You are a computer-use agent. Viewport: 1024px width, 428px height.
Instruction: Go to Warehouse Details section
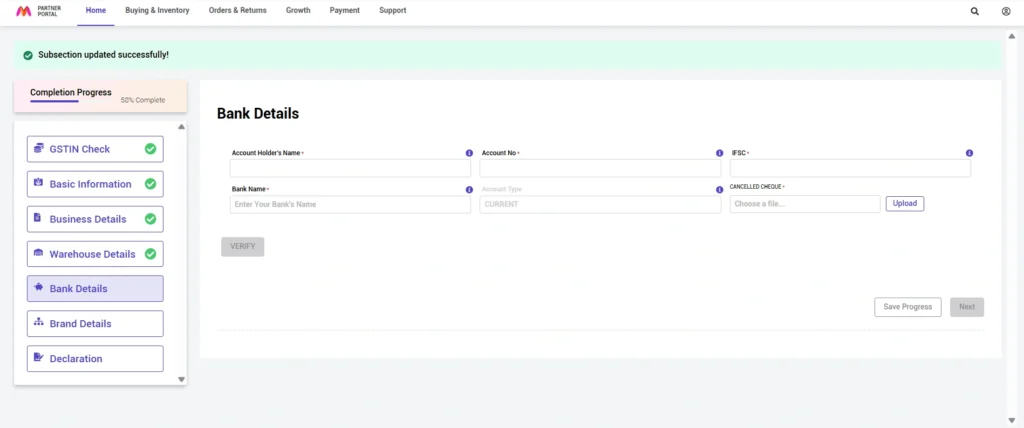tap(95, 254)
